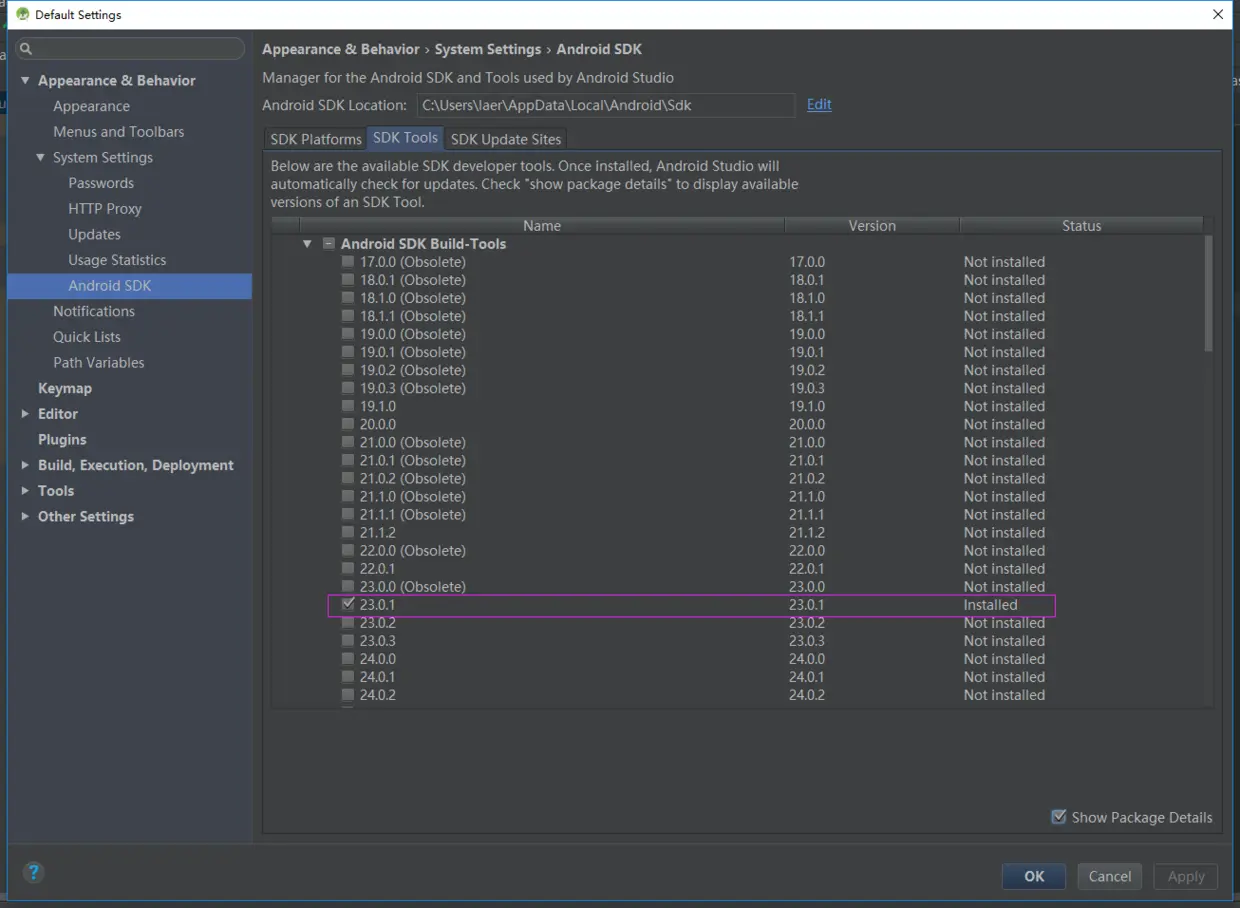
Task: Select the 22.0.0 (Obsolete) row name
Action: (x=412, y=550)
